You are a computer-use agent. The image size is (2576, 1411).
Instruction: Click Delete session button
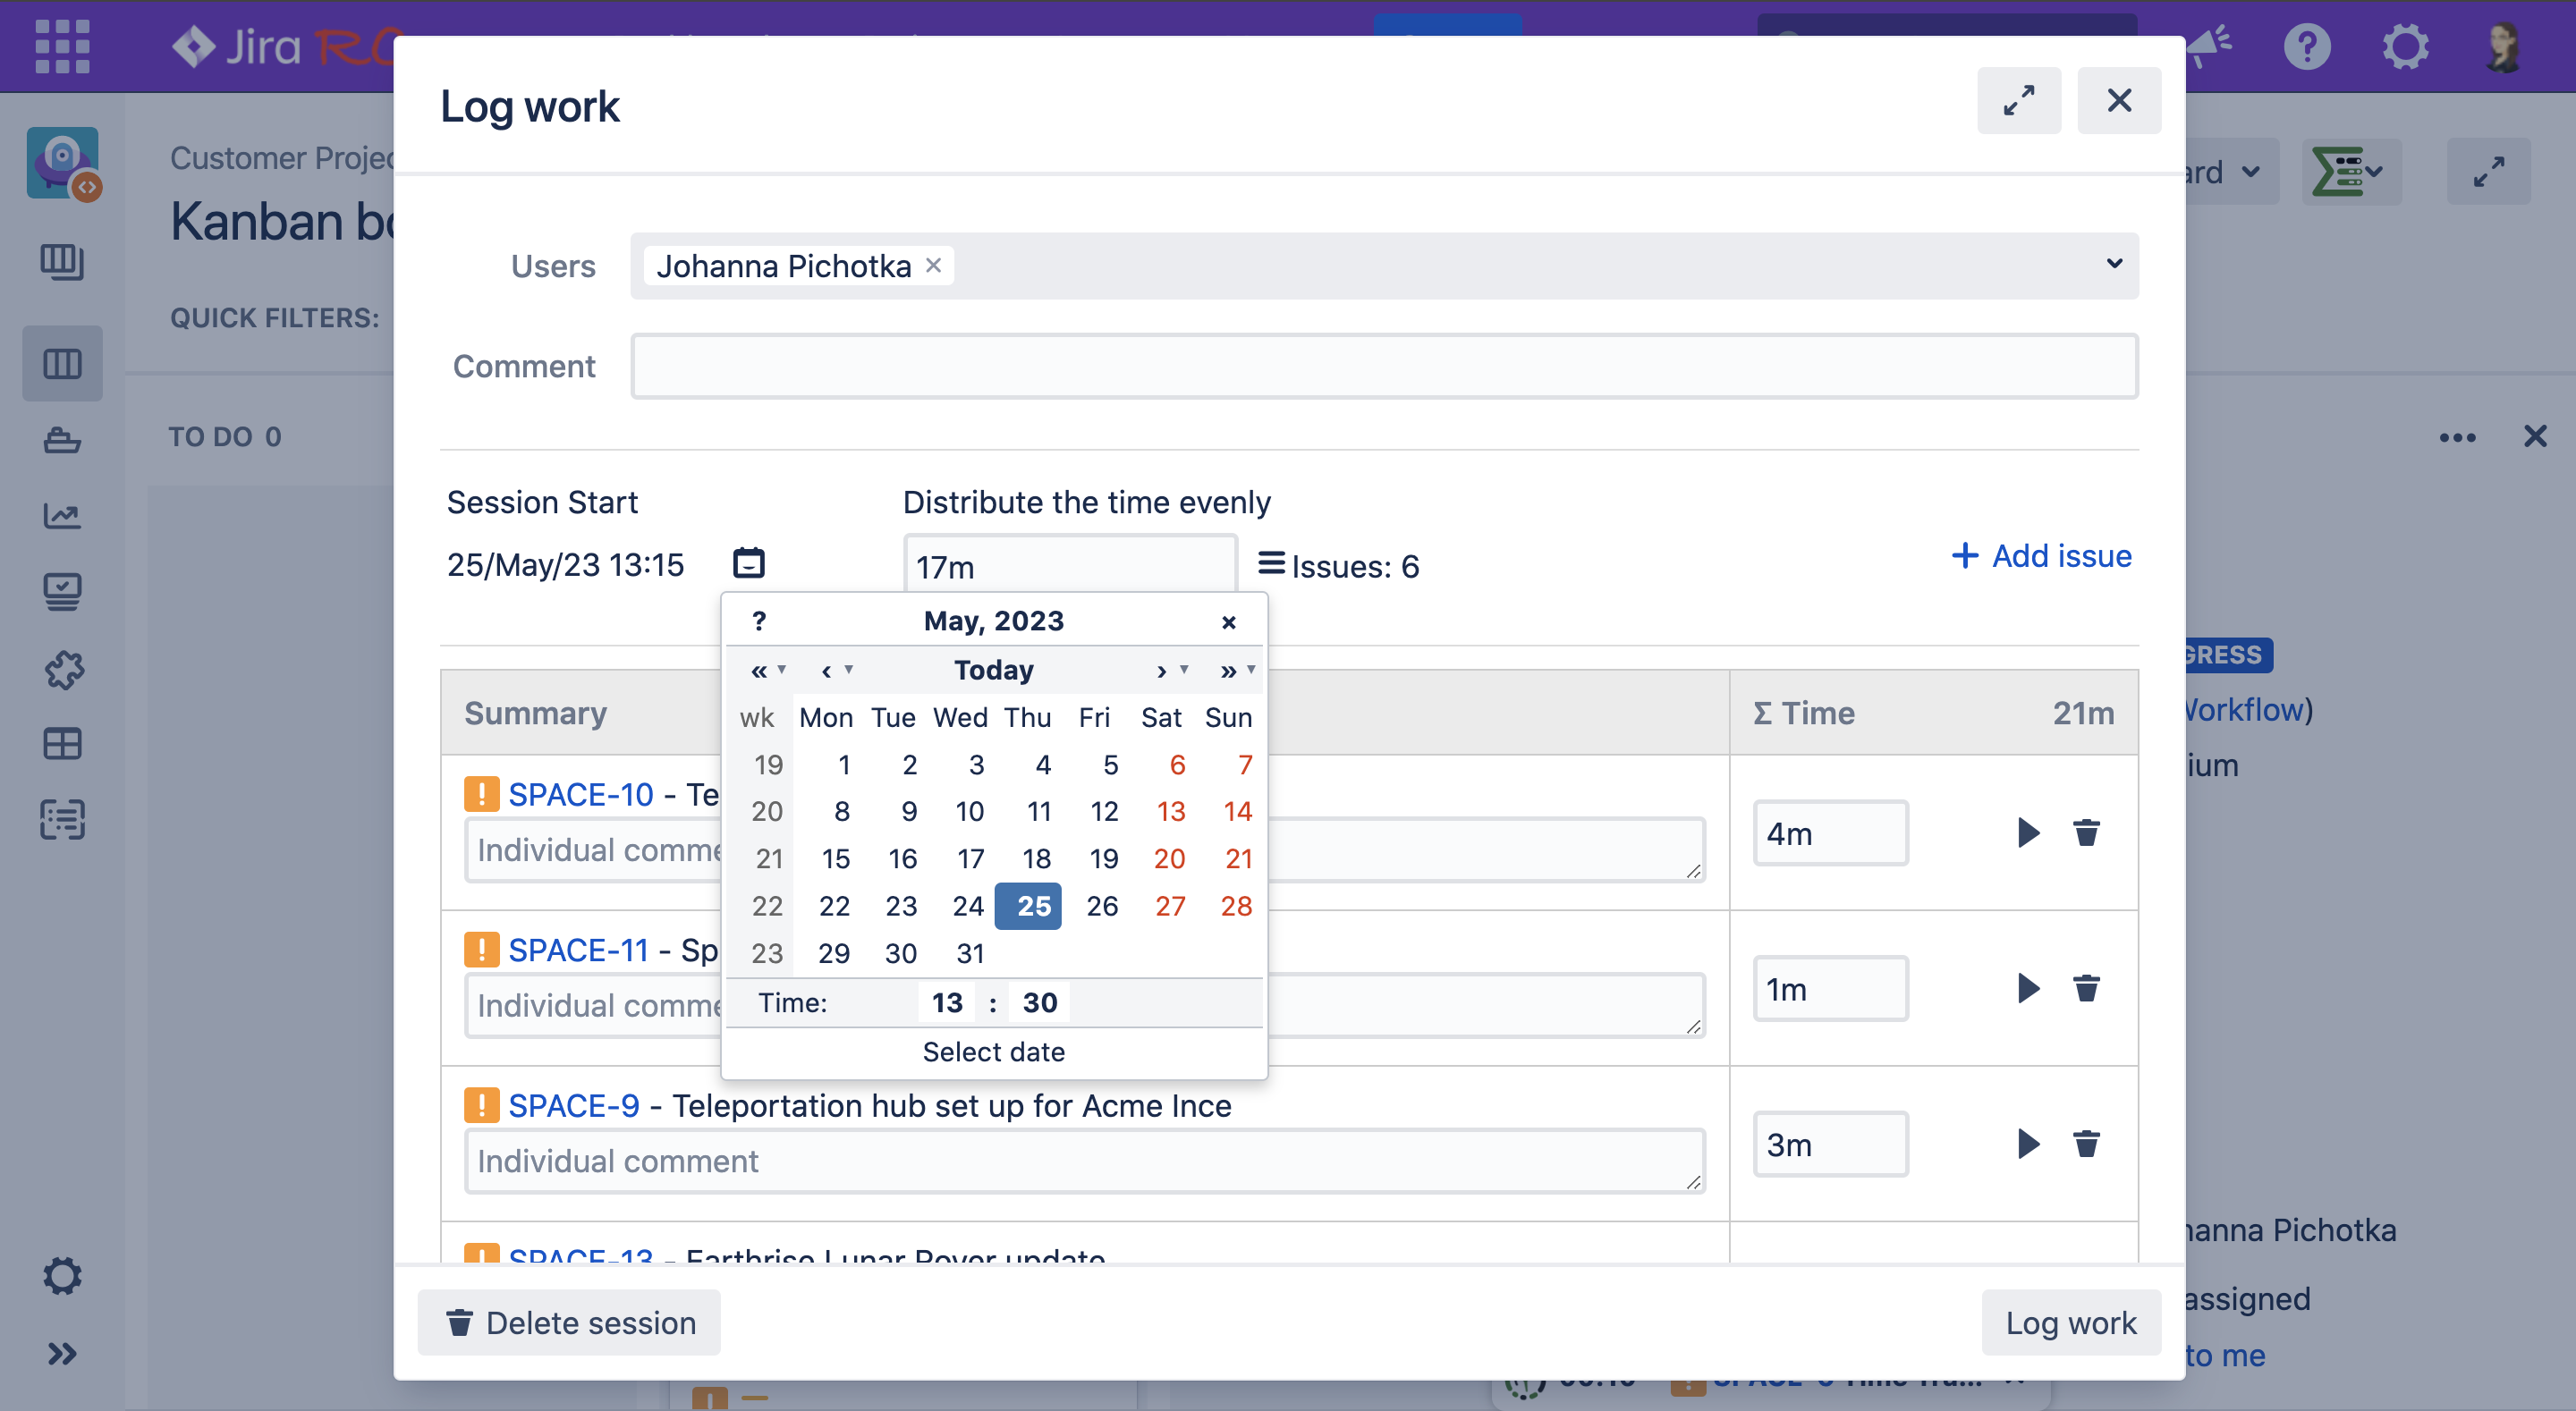(x=569, y=1323)
